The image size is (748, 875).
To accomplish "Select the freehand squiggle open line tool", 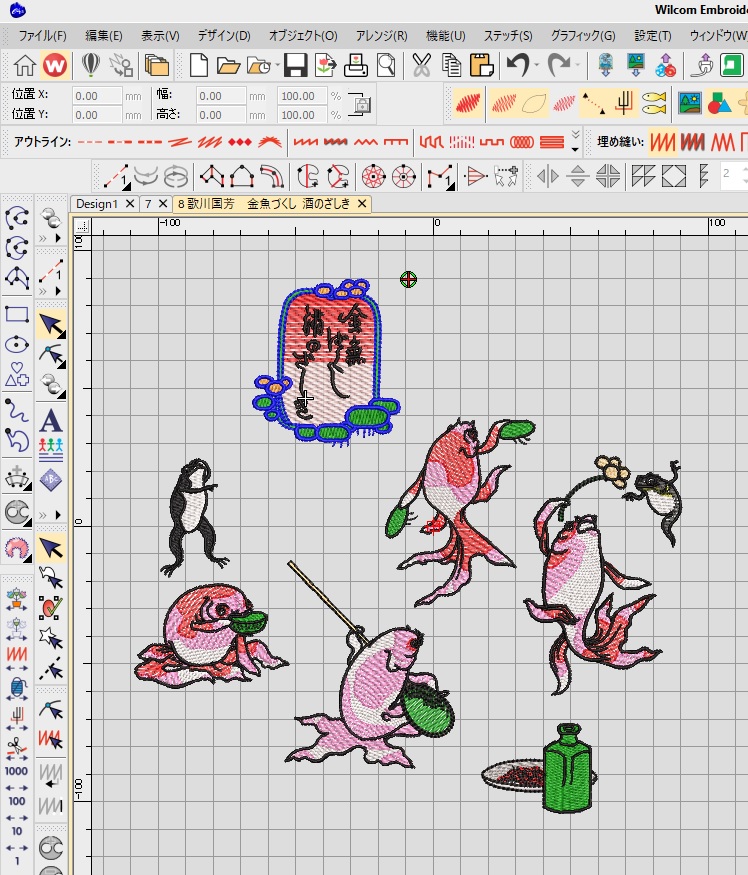I will tap(17, 410).
